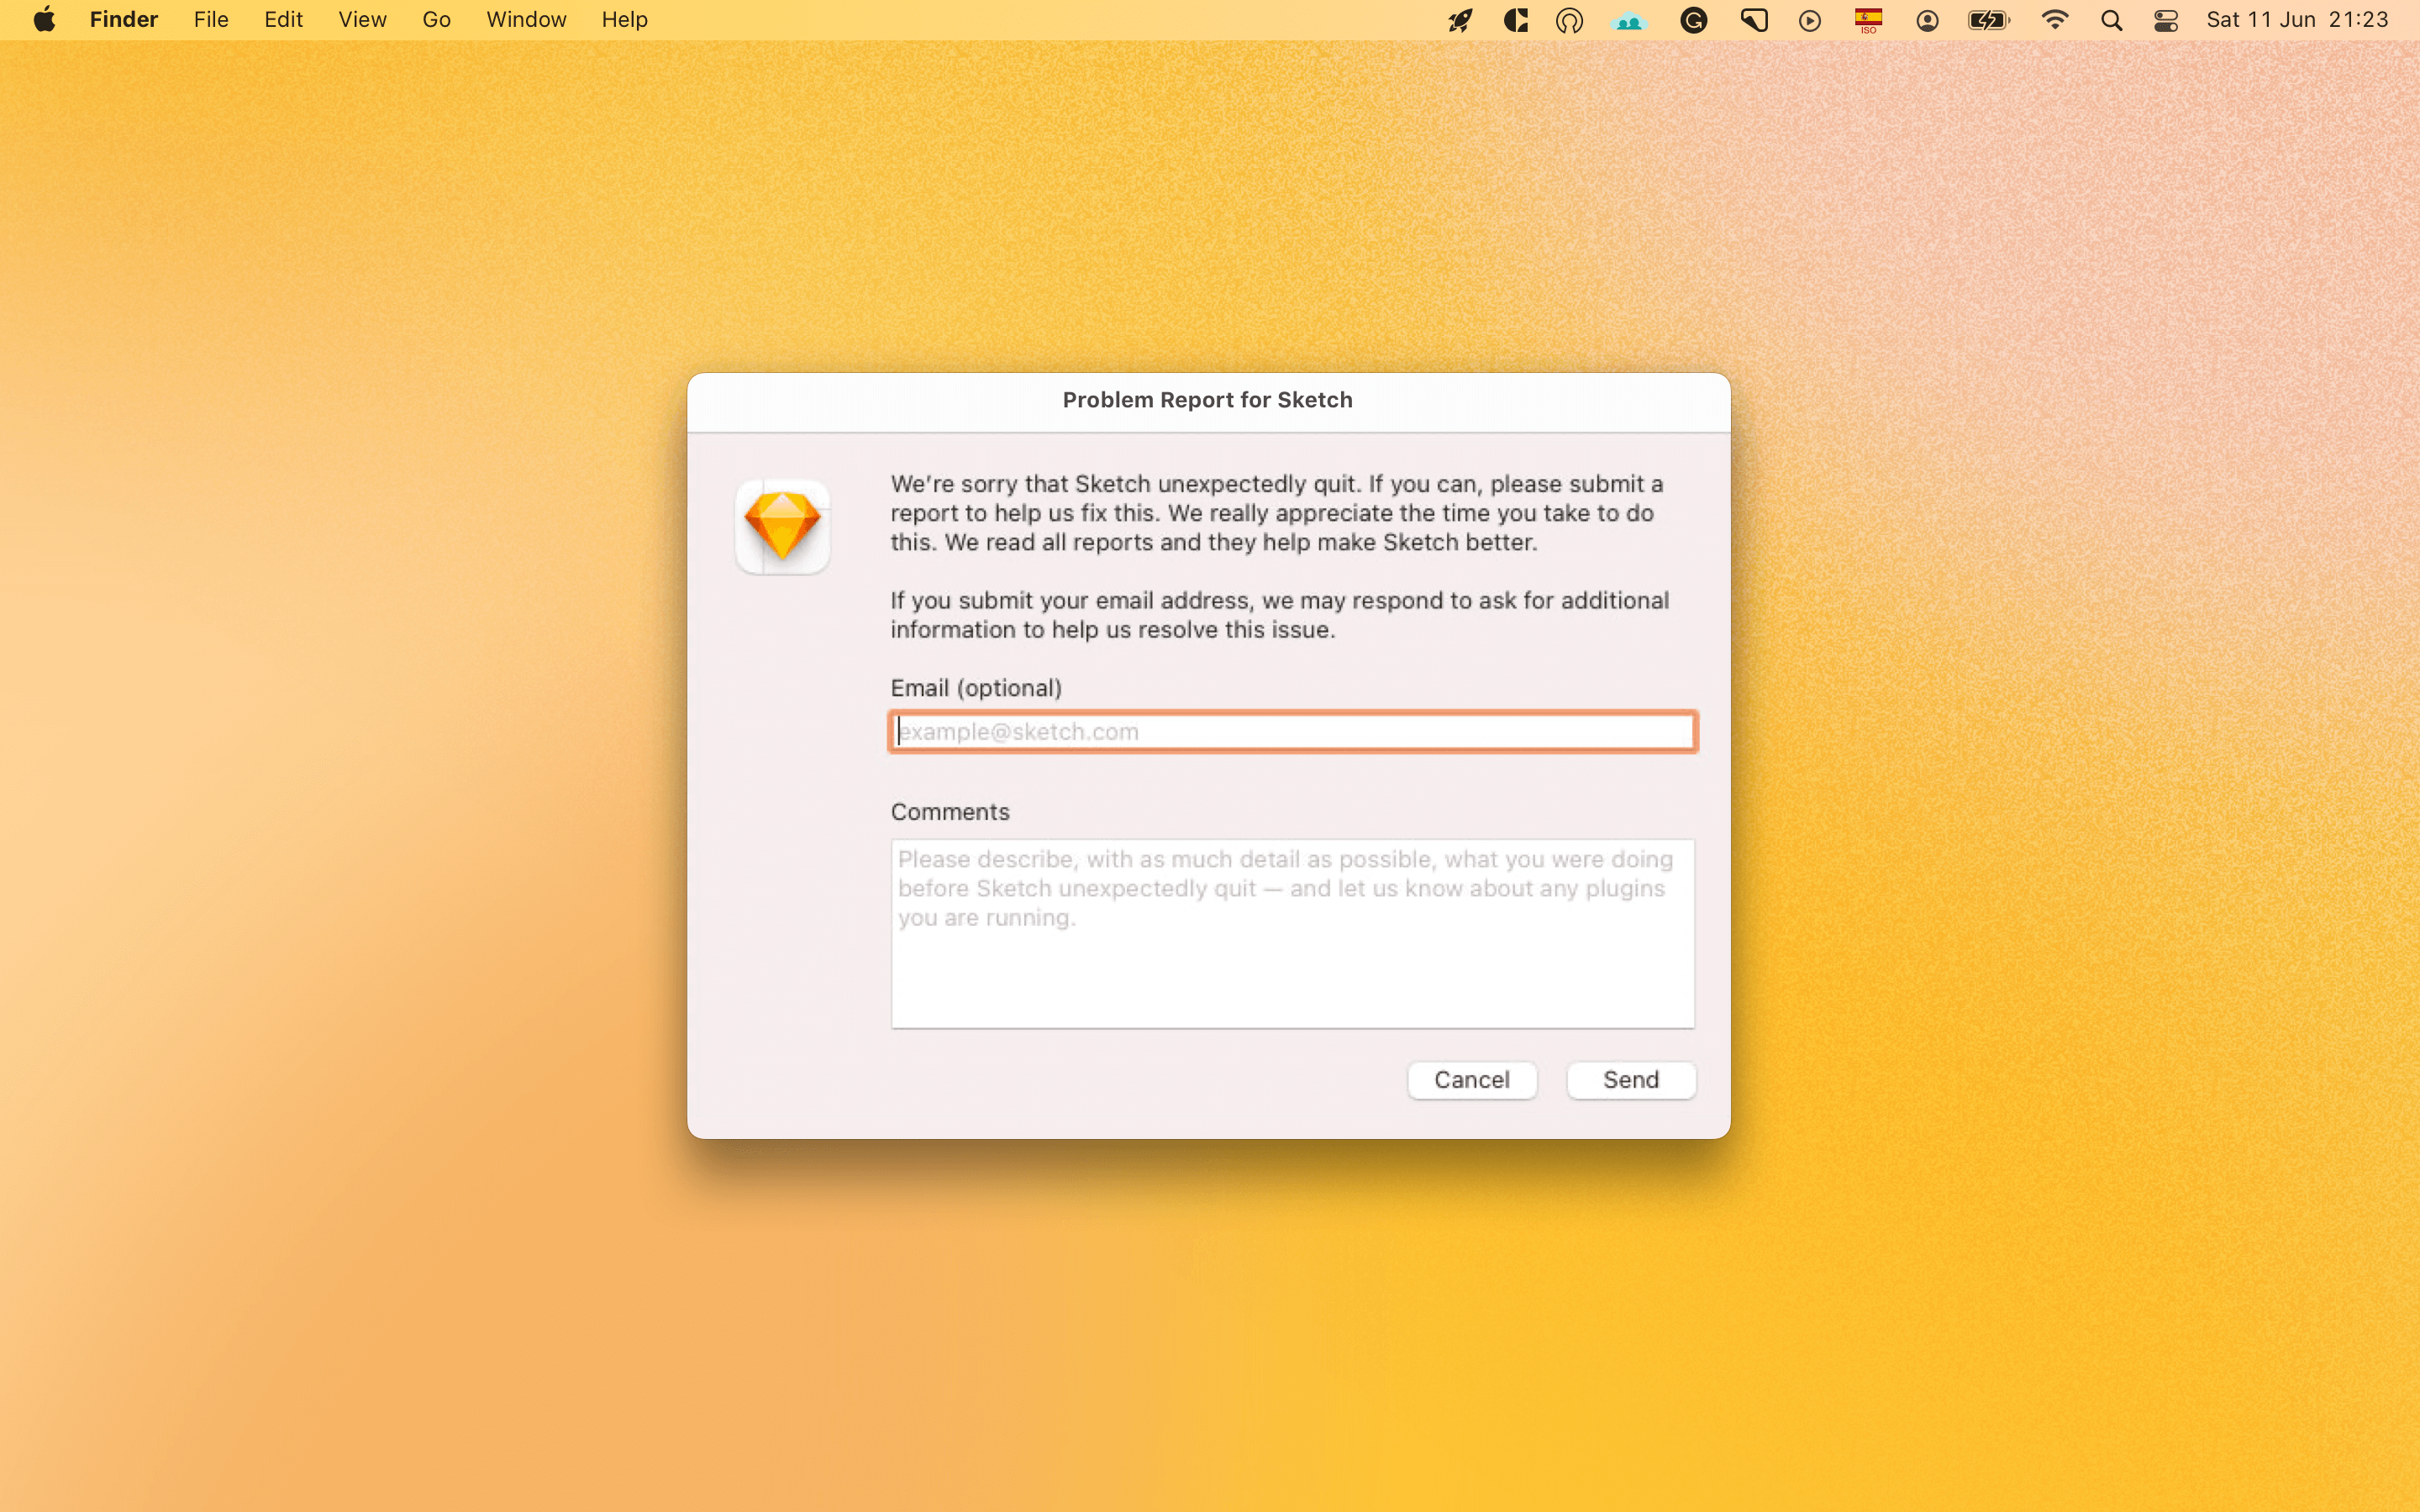Click the cloud sharing menu bar icon
The height and width of the screenshot is (1512, 2420).
tap(1629, 19)
